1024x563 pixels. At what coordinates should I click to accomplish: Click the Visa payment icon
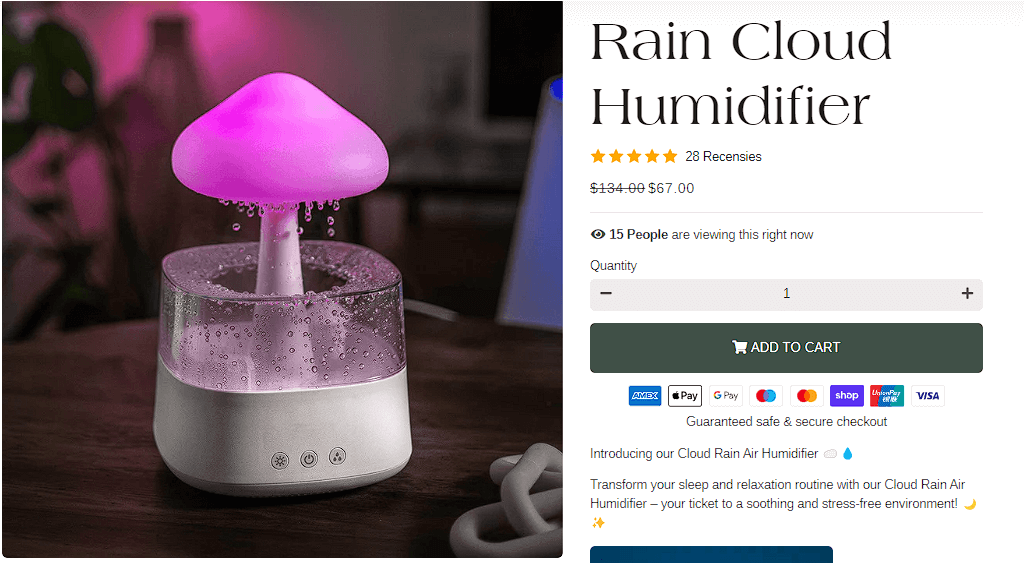(927, 396)
